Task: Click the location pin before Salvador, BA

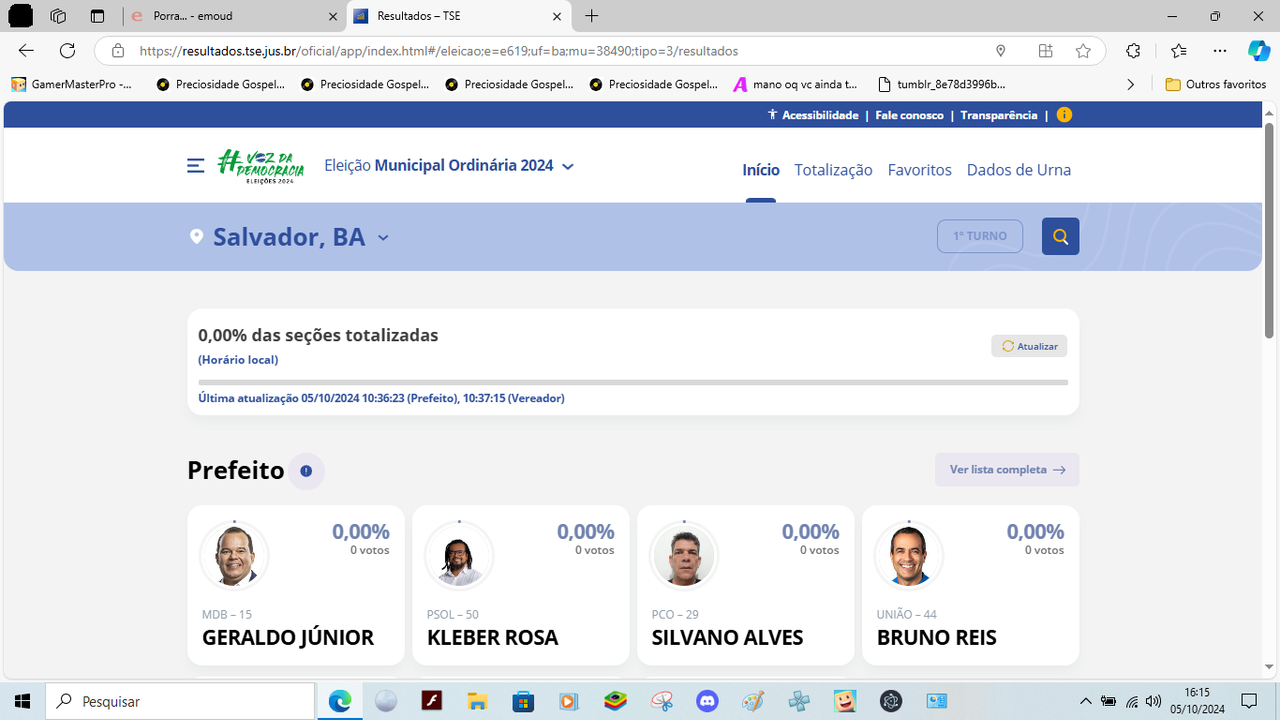Action: point(197,237)
